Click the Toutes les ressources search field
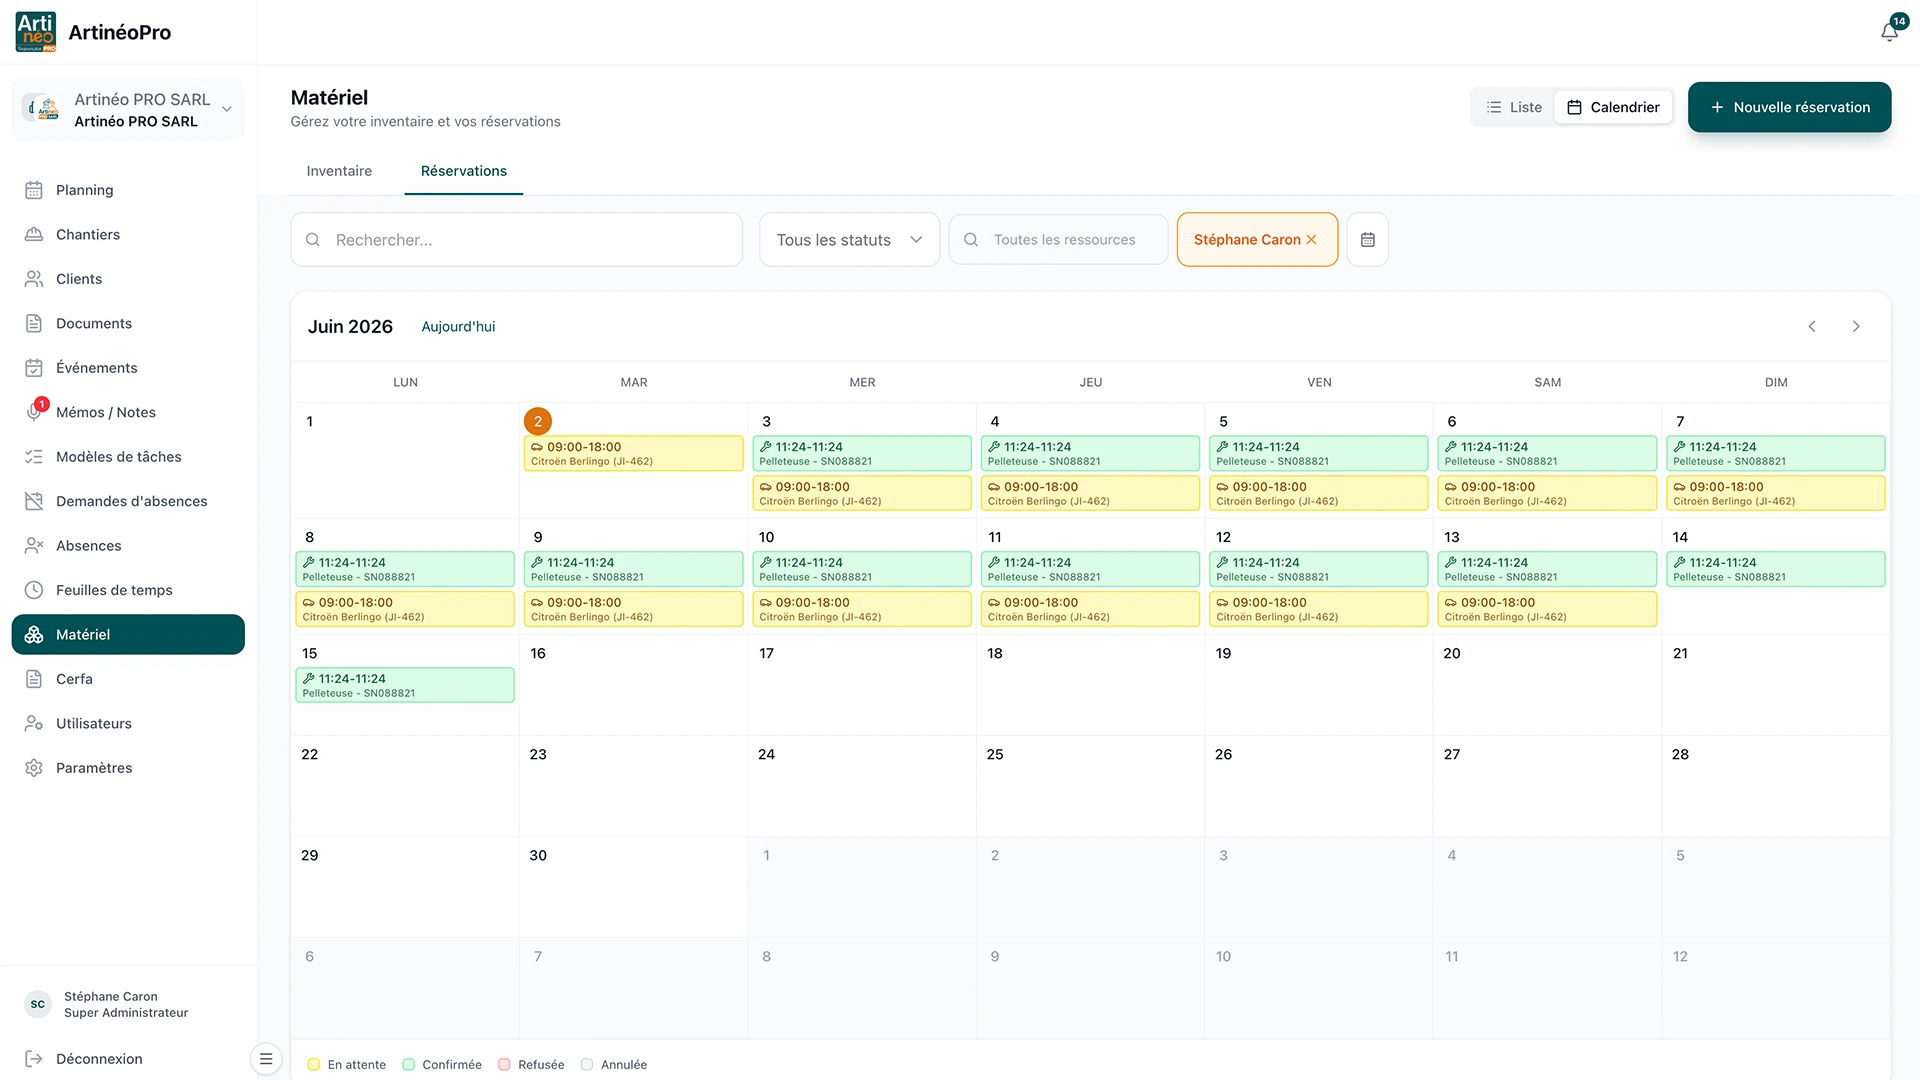The image size is (1920, 1080). 1059,240
